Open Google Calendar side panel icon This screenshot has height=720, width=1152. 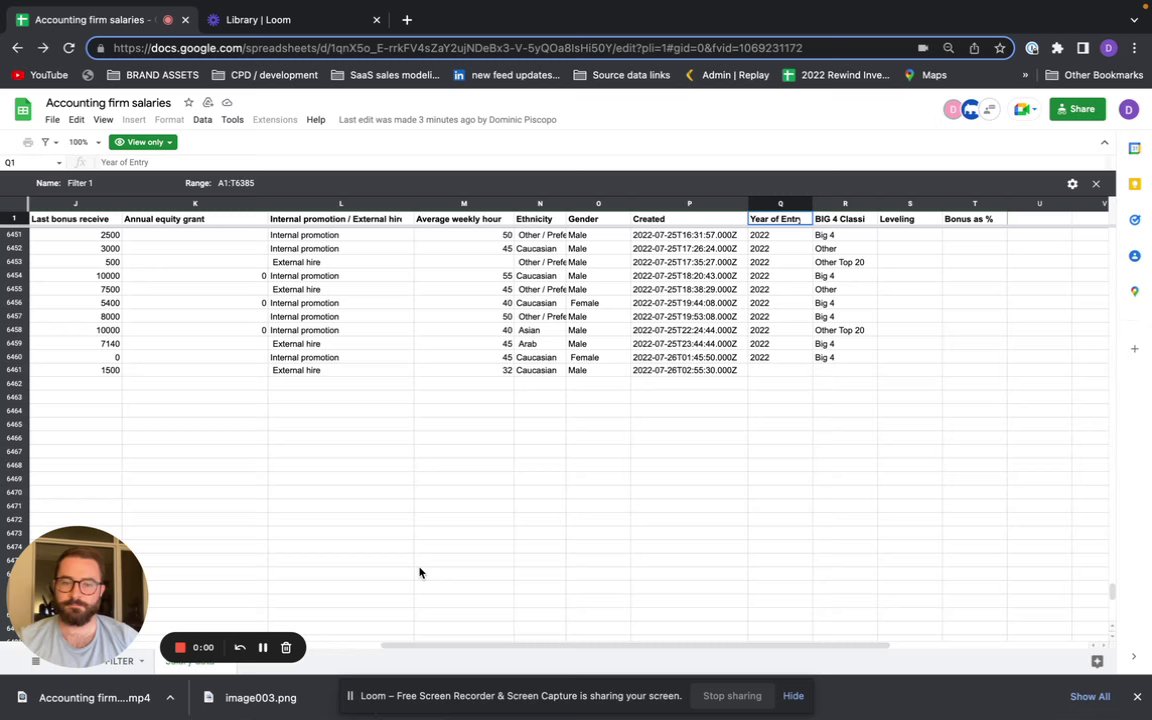click(x=1134, y=148)
